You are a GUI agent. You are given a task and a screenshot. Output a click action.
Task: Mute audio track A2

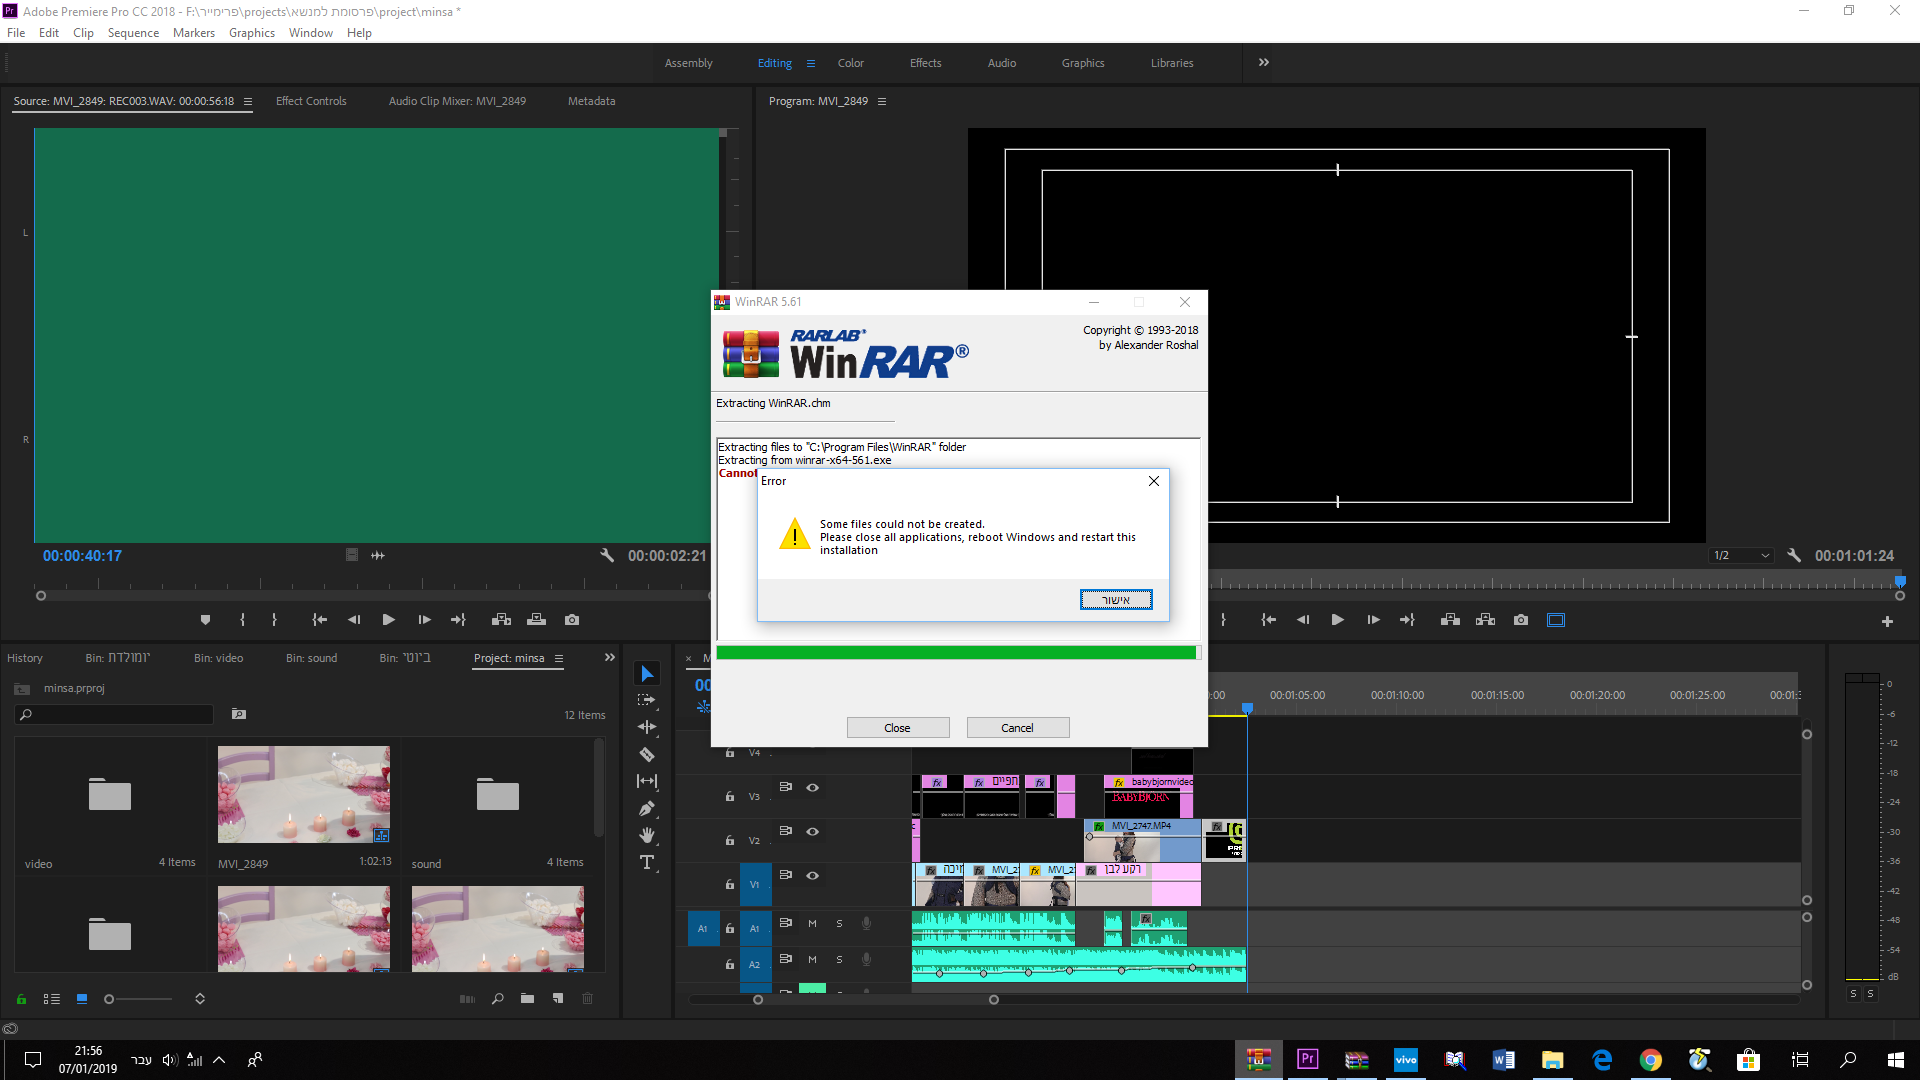point(812,960)
